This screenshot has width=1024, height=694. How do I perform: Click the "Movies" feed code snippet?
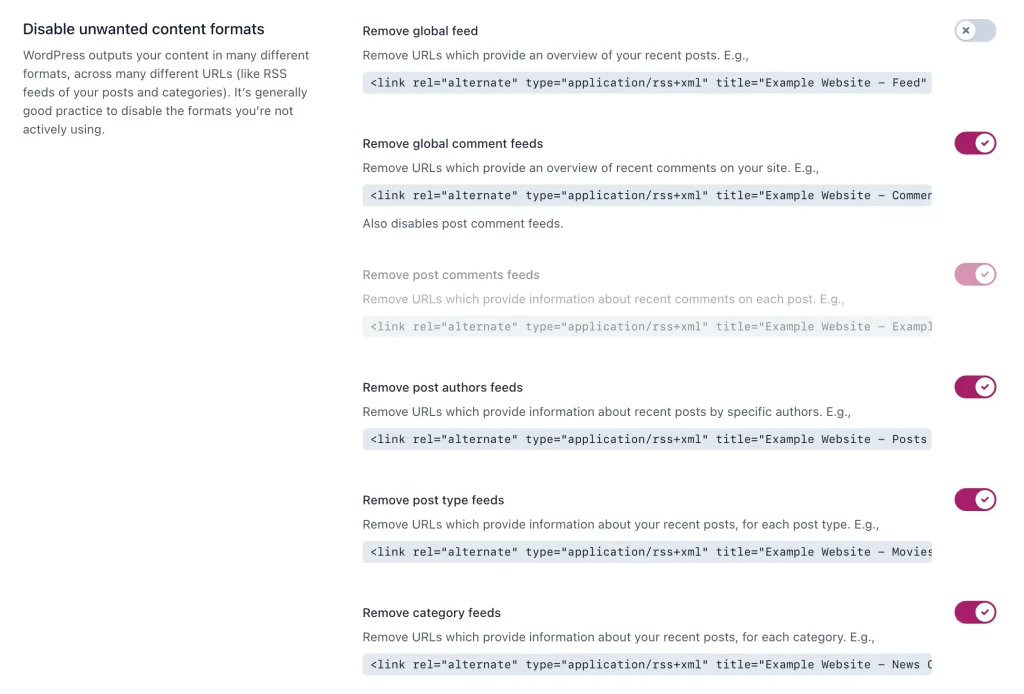pos(646,551)
